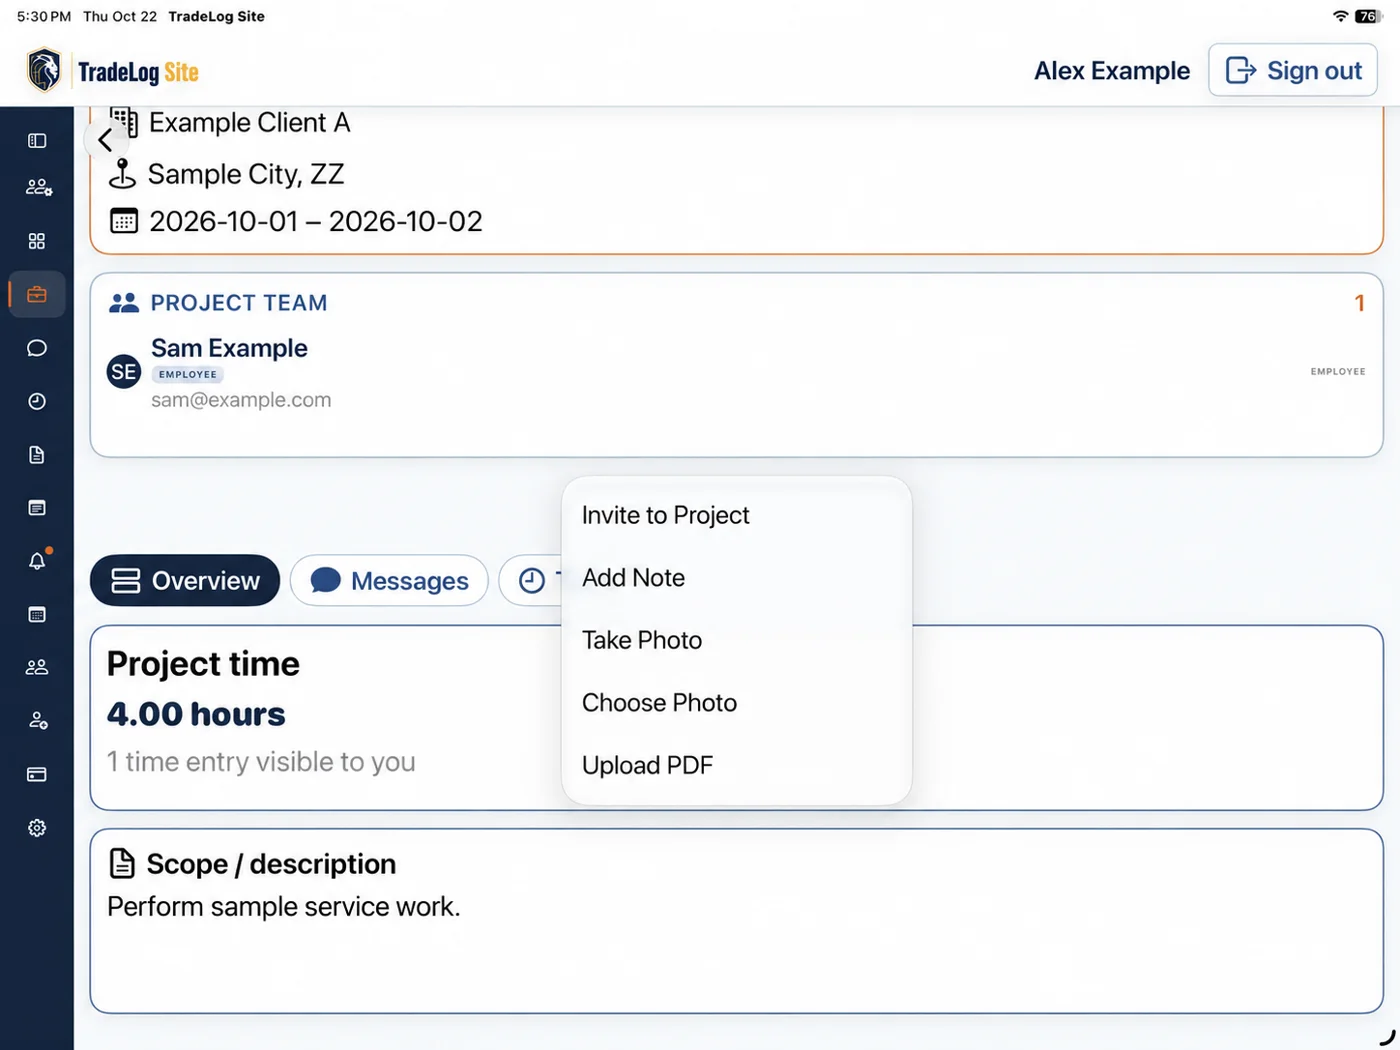The image size is (1400, 1050).
Task: Click the Scope / description heading
Action: coord(271,864)
